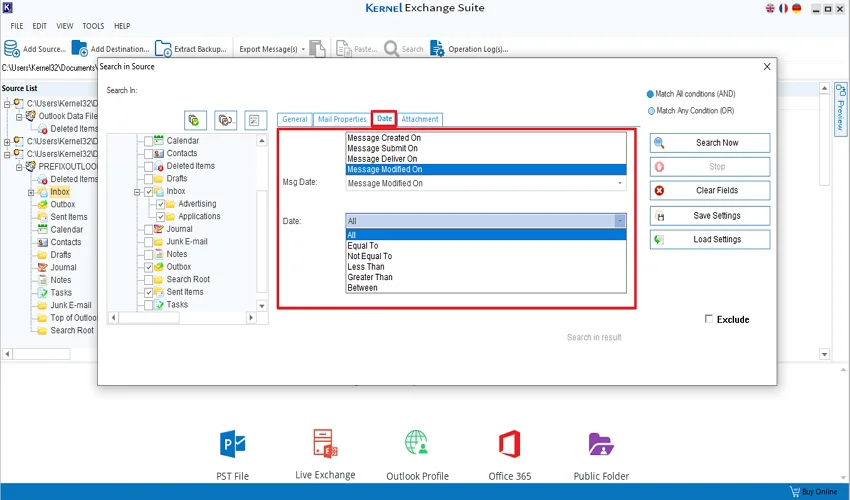Click the Add Destination toolbar icon
The height and width of the screenshot is (500, 850).
tap(80, 48)
